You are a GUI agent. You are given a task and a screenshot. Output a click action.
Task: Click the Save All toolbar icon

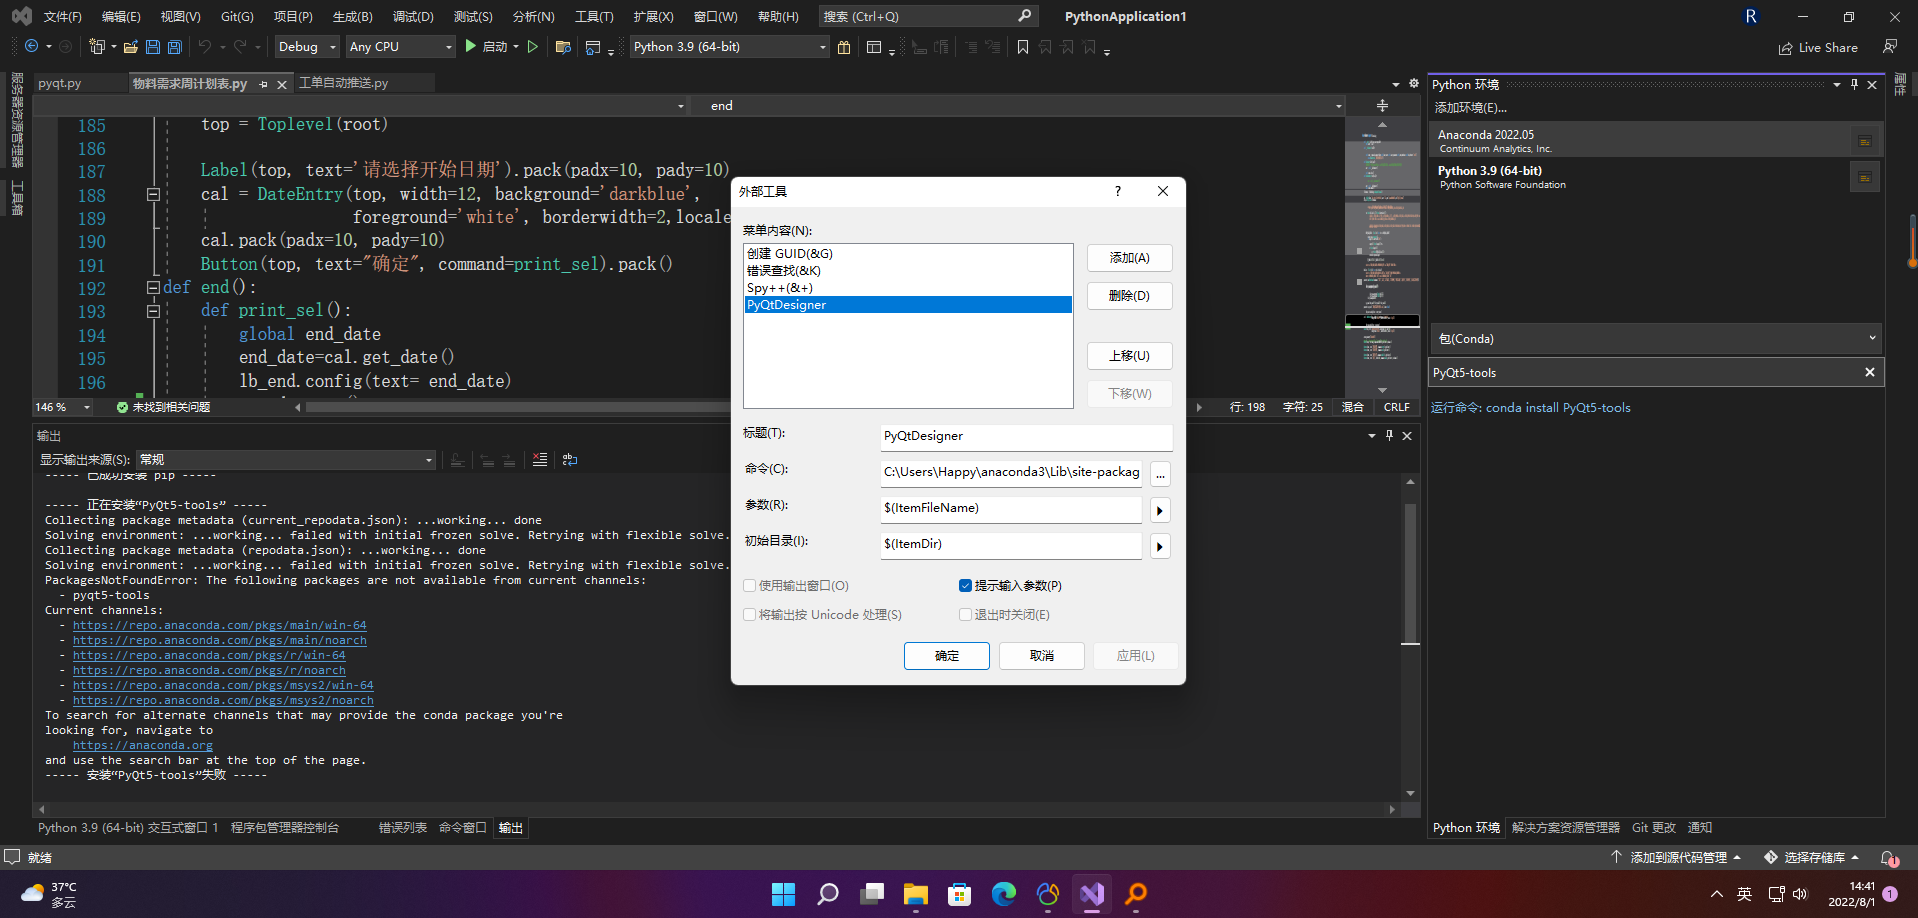[175, 47]
